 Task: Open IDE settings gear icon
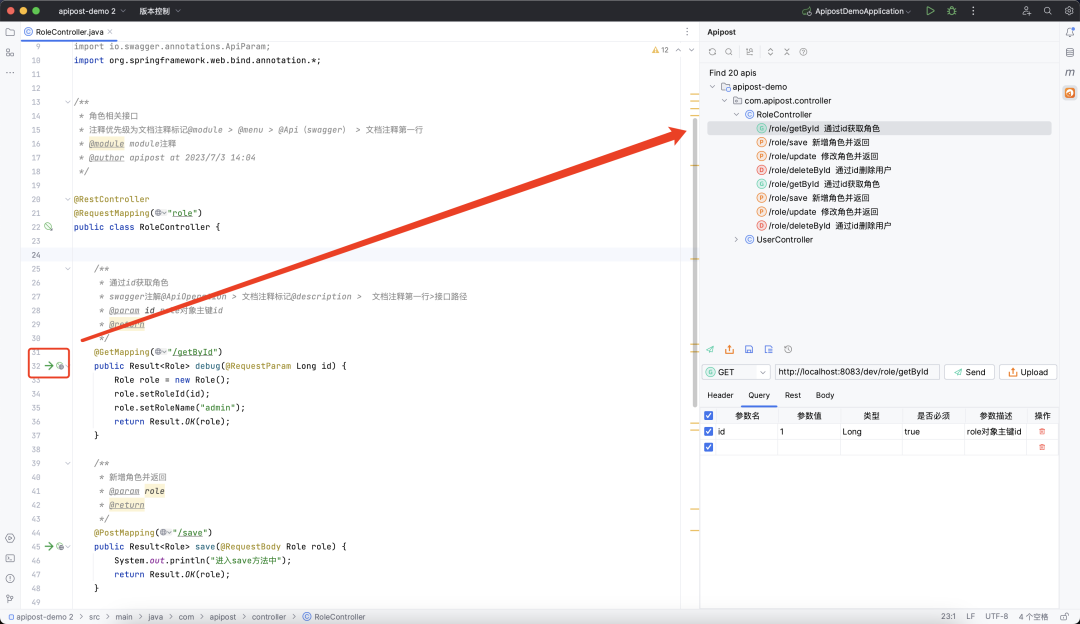tap(1068, 11)
